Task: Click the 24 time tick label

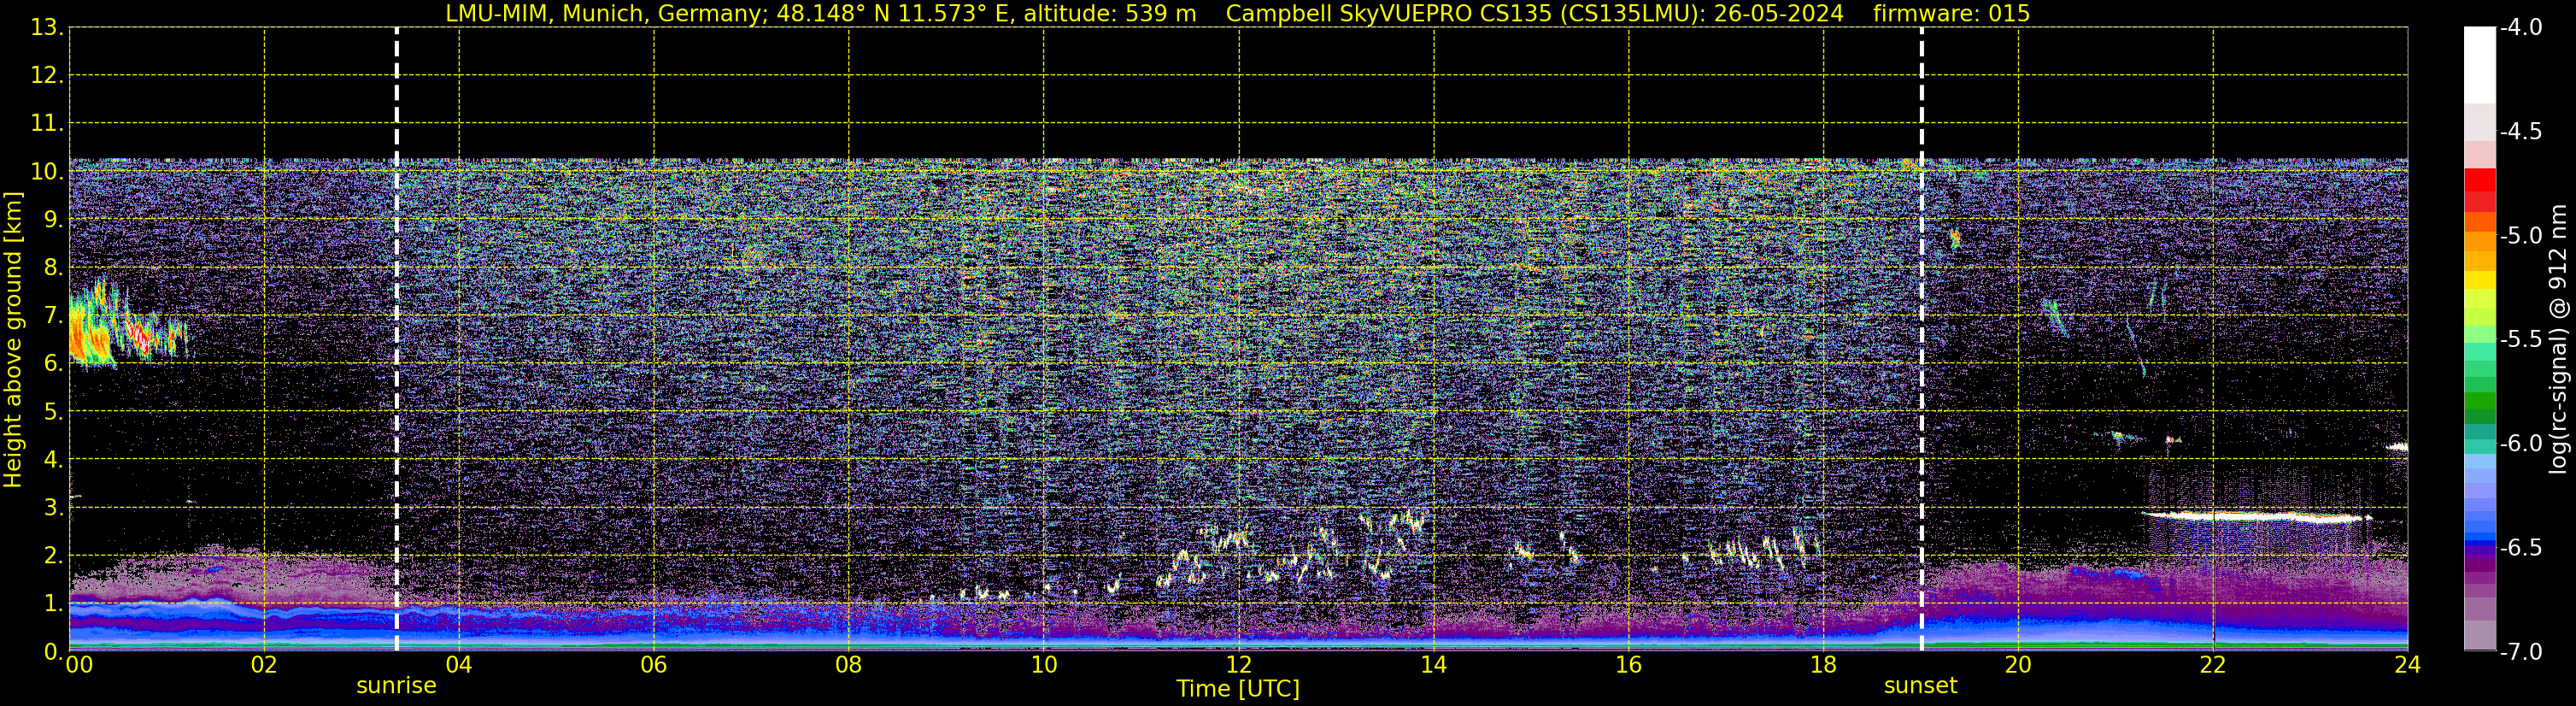Action: (2407, 665)
